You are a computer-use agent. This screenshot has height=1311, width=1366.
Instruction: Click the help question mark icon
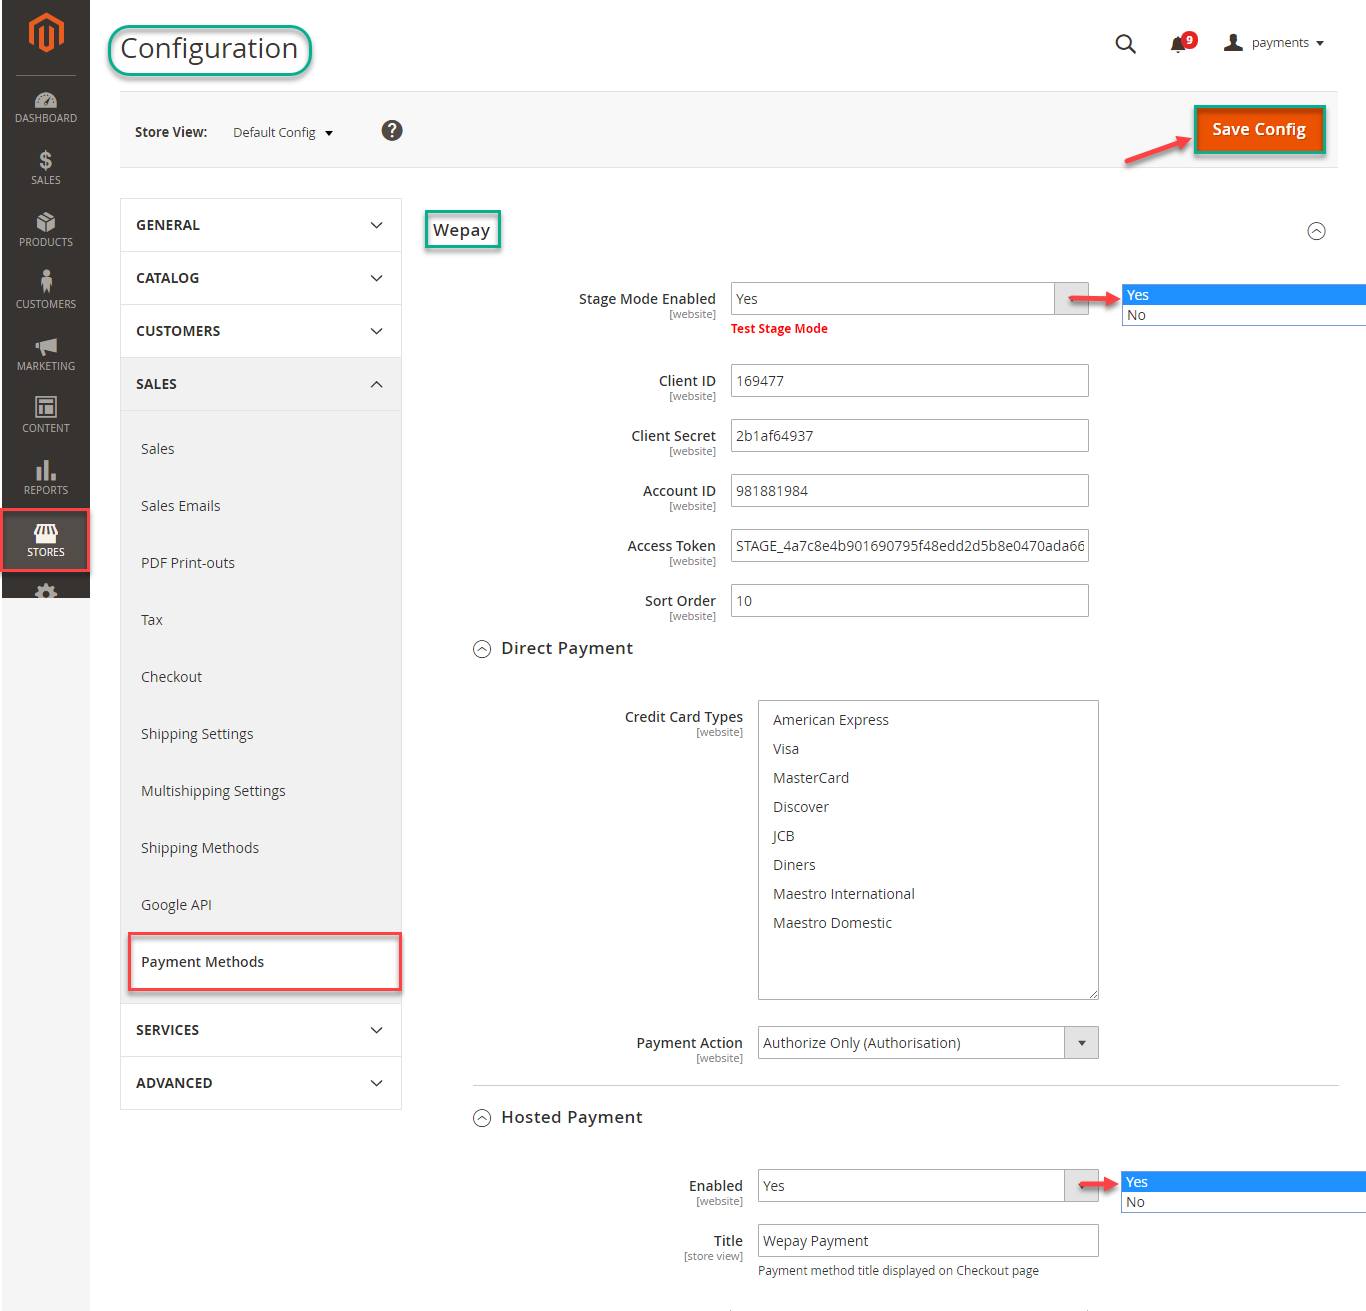coord(392,131)
